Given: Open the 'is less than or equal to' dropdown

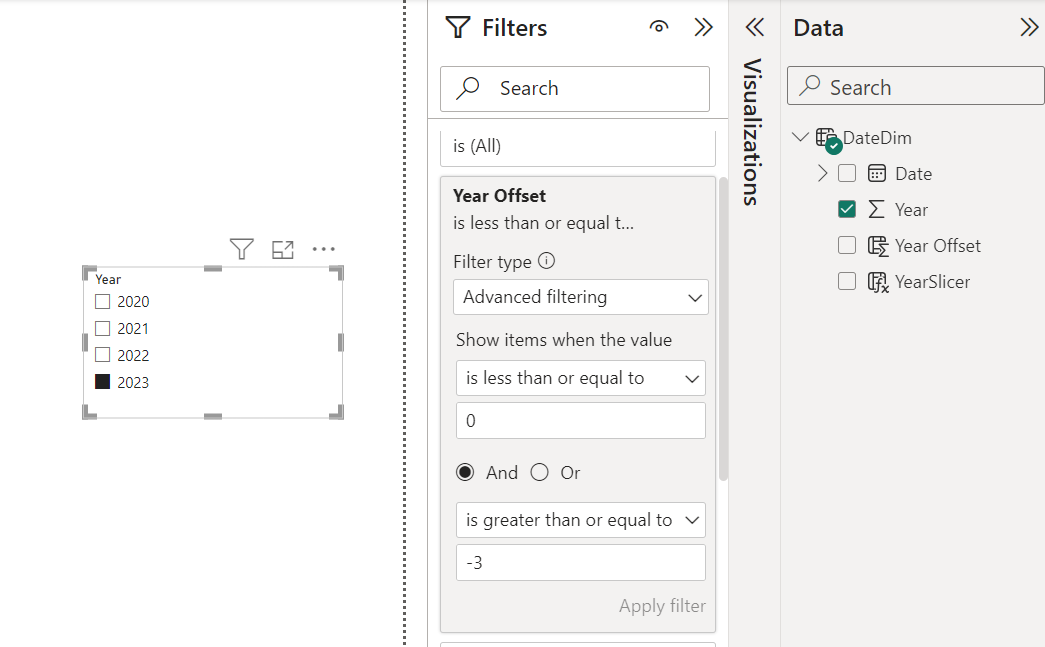Looking at the screenshot, I should [x=580, y=378].
